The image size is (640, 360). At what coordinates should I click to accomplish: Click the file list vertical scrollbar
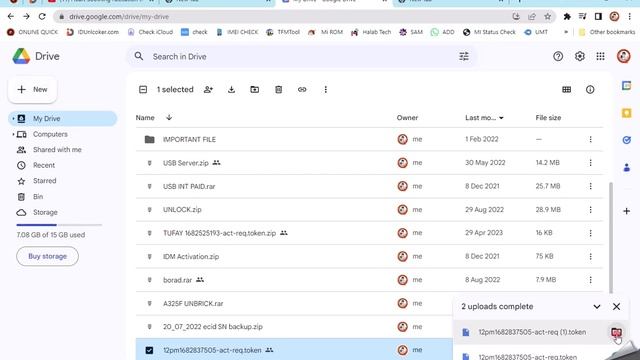pyautogui.click(x=611, y=238)
